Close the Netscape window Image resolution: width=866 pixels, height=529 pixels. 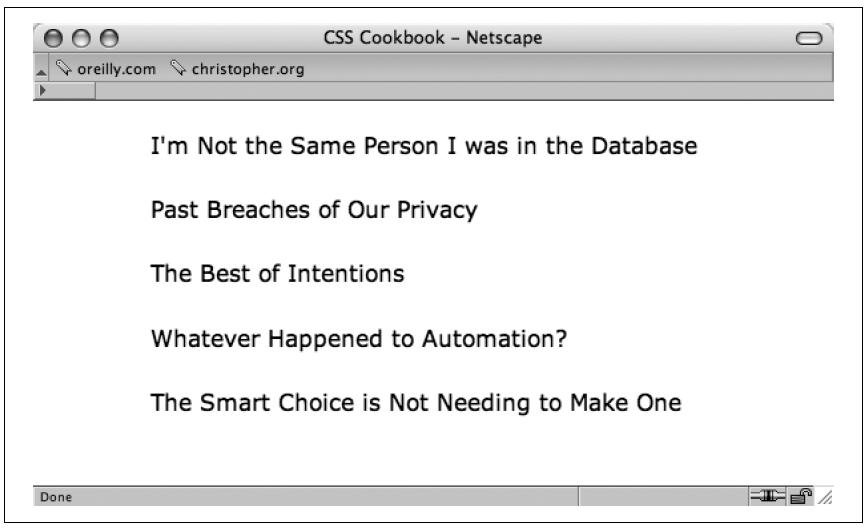53,38
